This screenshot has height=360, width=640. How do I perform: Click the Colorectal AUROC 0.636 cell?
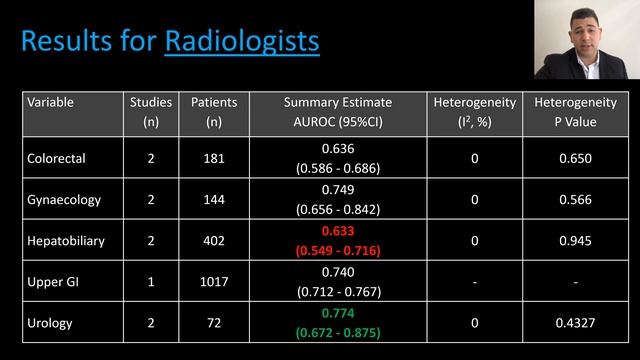338,158
